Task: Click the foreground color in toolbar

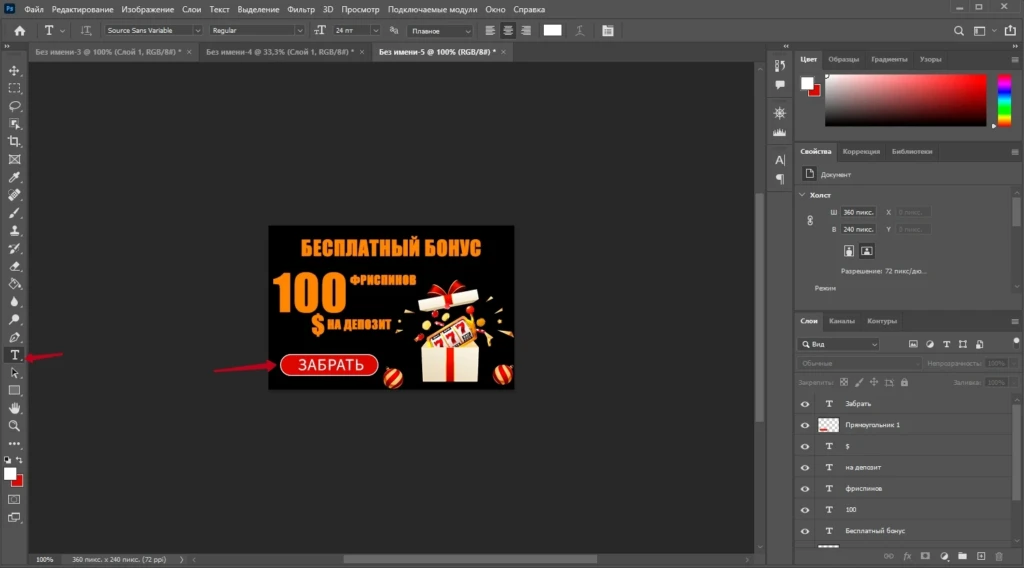Action: 10,474
